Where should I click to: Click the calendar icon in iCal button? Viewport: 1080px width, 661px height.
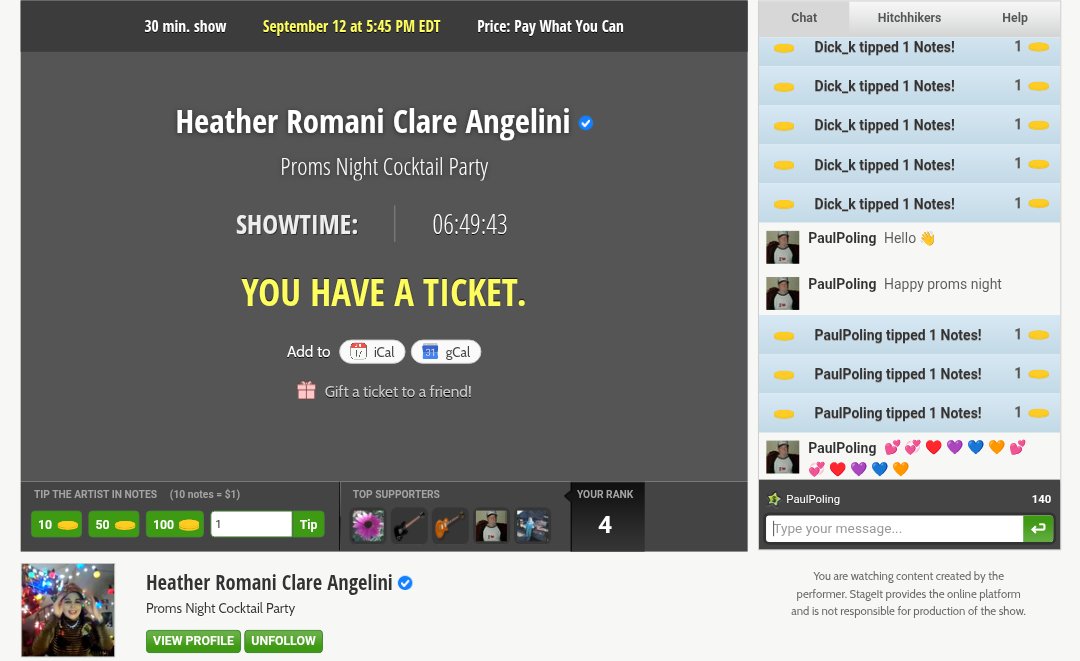[358, 352]
